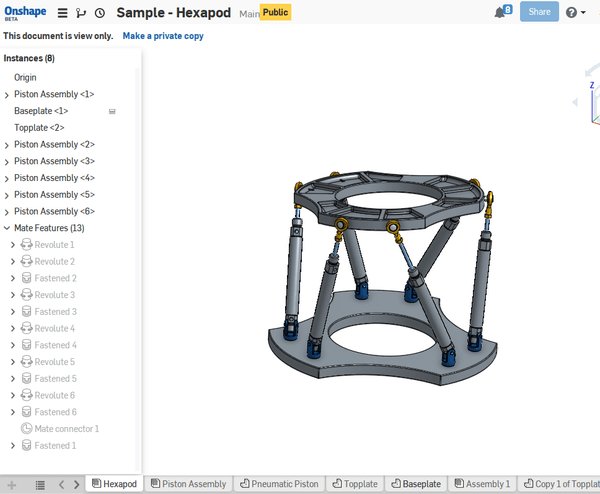Switch to the Hexapod tab
The height and width of the screenshot is (494, 600).
pyautogui.click(x=114, y=484)
